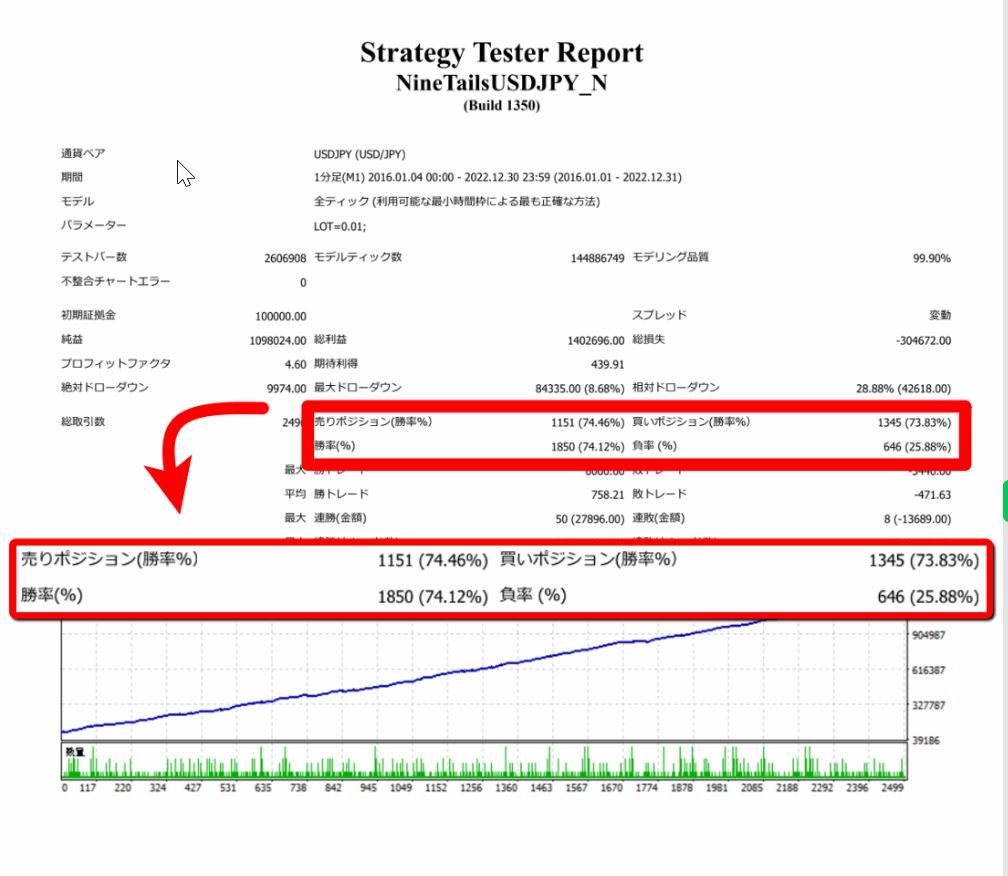
Task: Select the 1098024.00 net profit value
Action: (278, 341)
